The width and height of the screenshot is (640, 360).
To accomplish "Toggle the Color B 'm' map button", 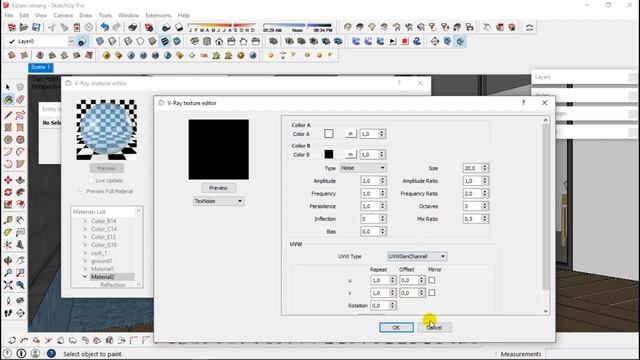I will 350,155.
